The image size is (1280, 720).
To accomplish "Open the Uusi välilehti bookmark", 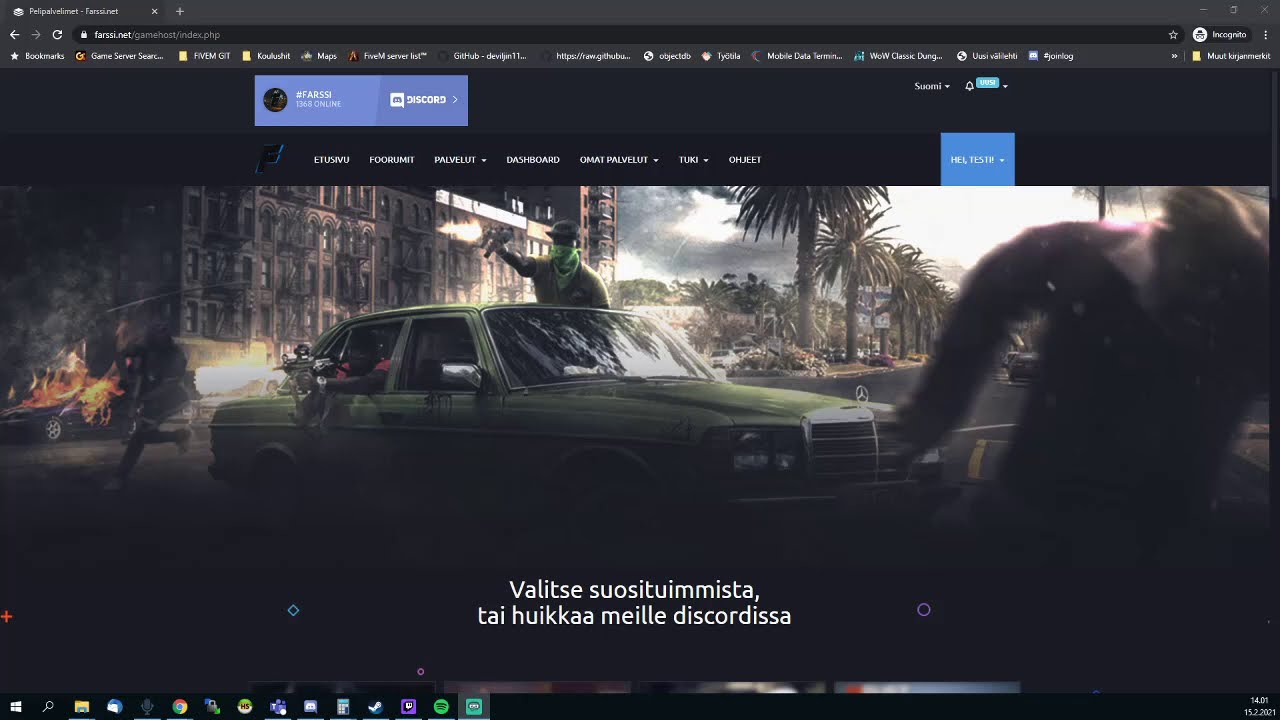I will click(x=987, y=56).
